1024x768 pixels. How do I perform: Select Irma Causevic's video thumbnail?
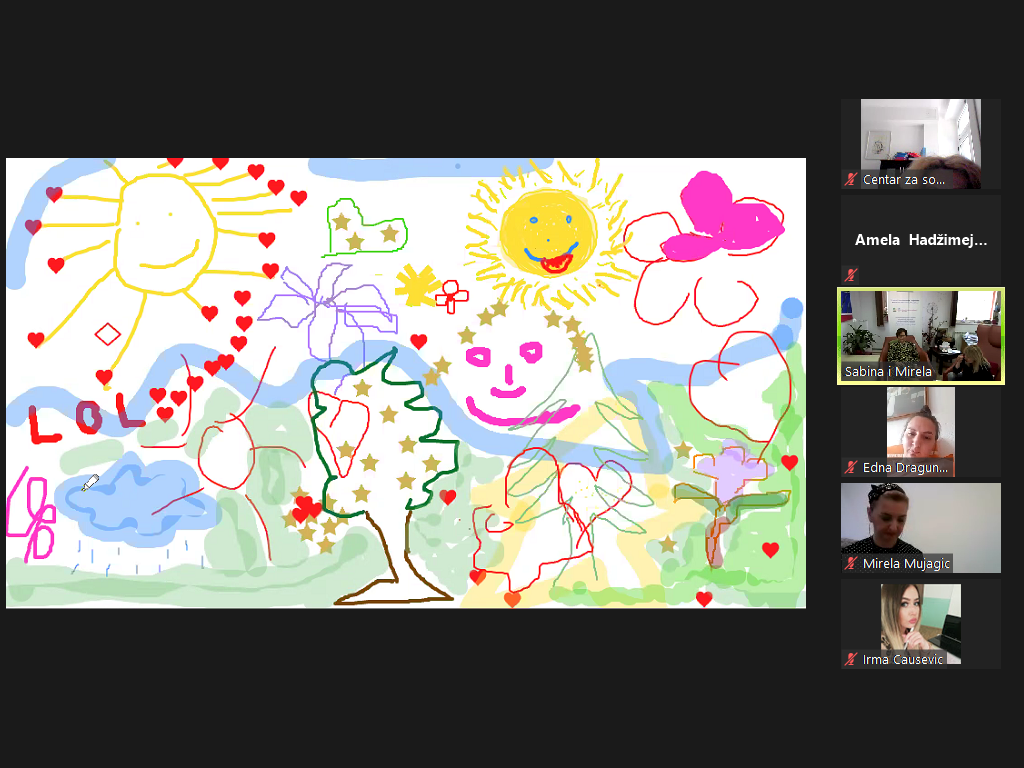tap(920, 620)
